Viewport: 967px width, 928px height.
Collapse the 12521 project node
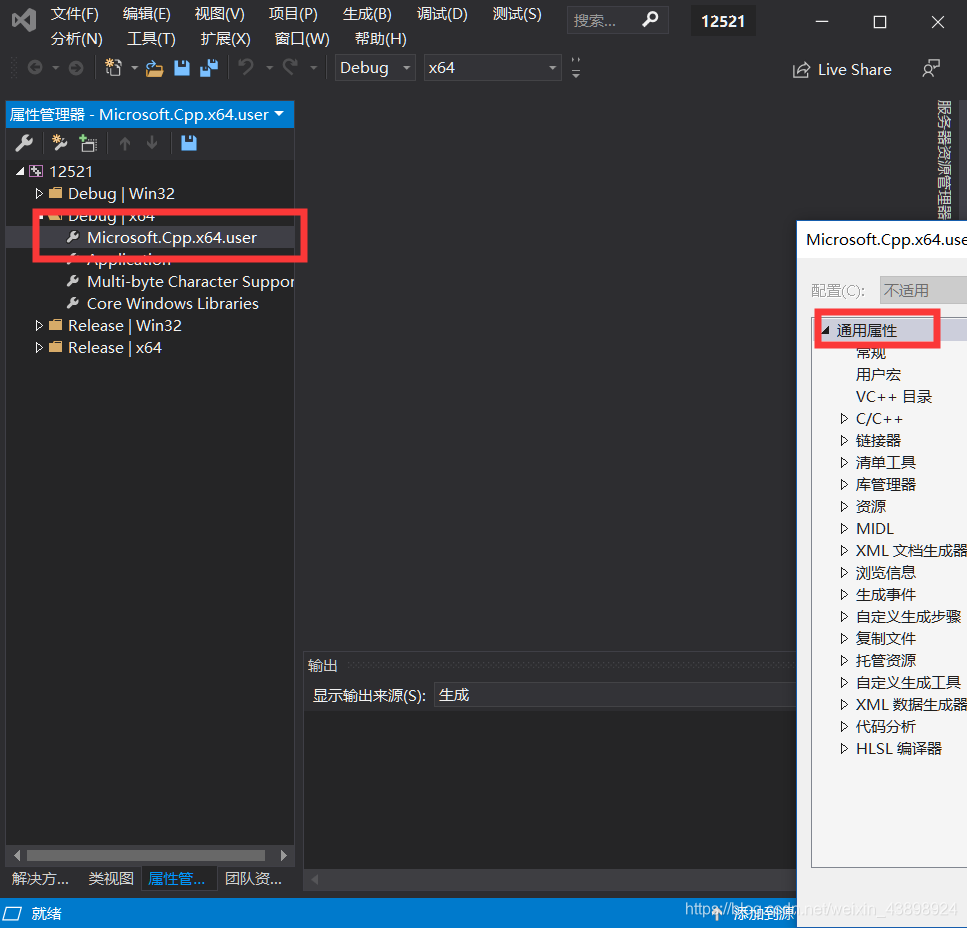tap(20, 171)
